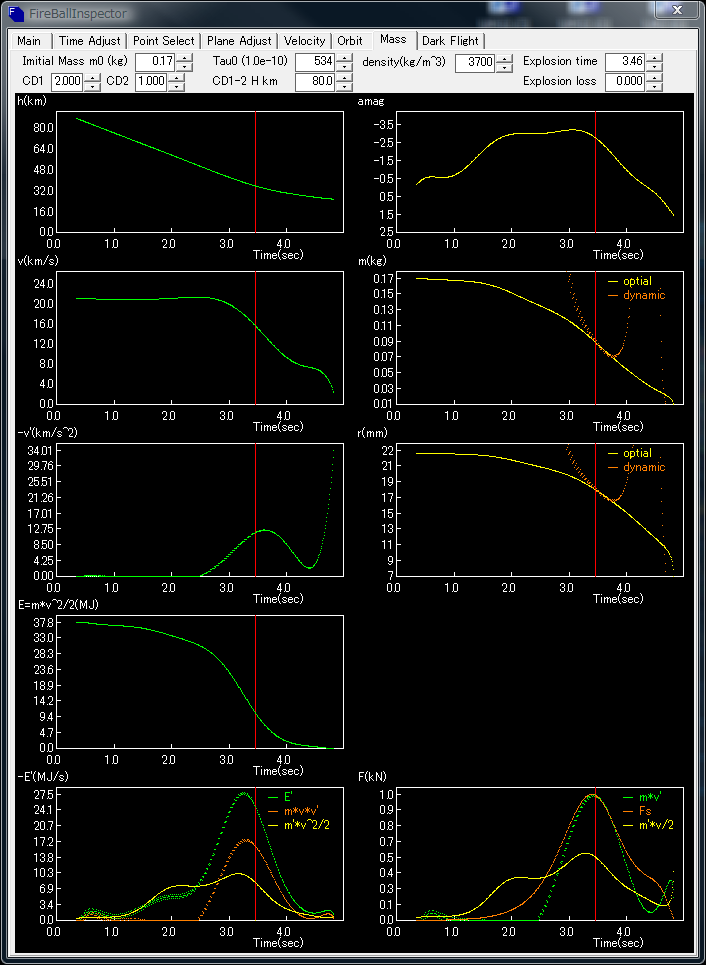
Task: Increase Initial Mass m0 with up arrow
Action: point(184,57)
